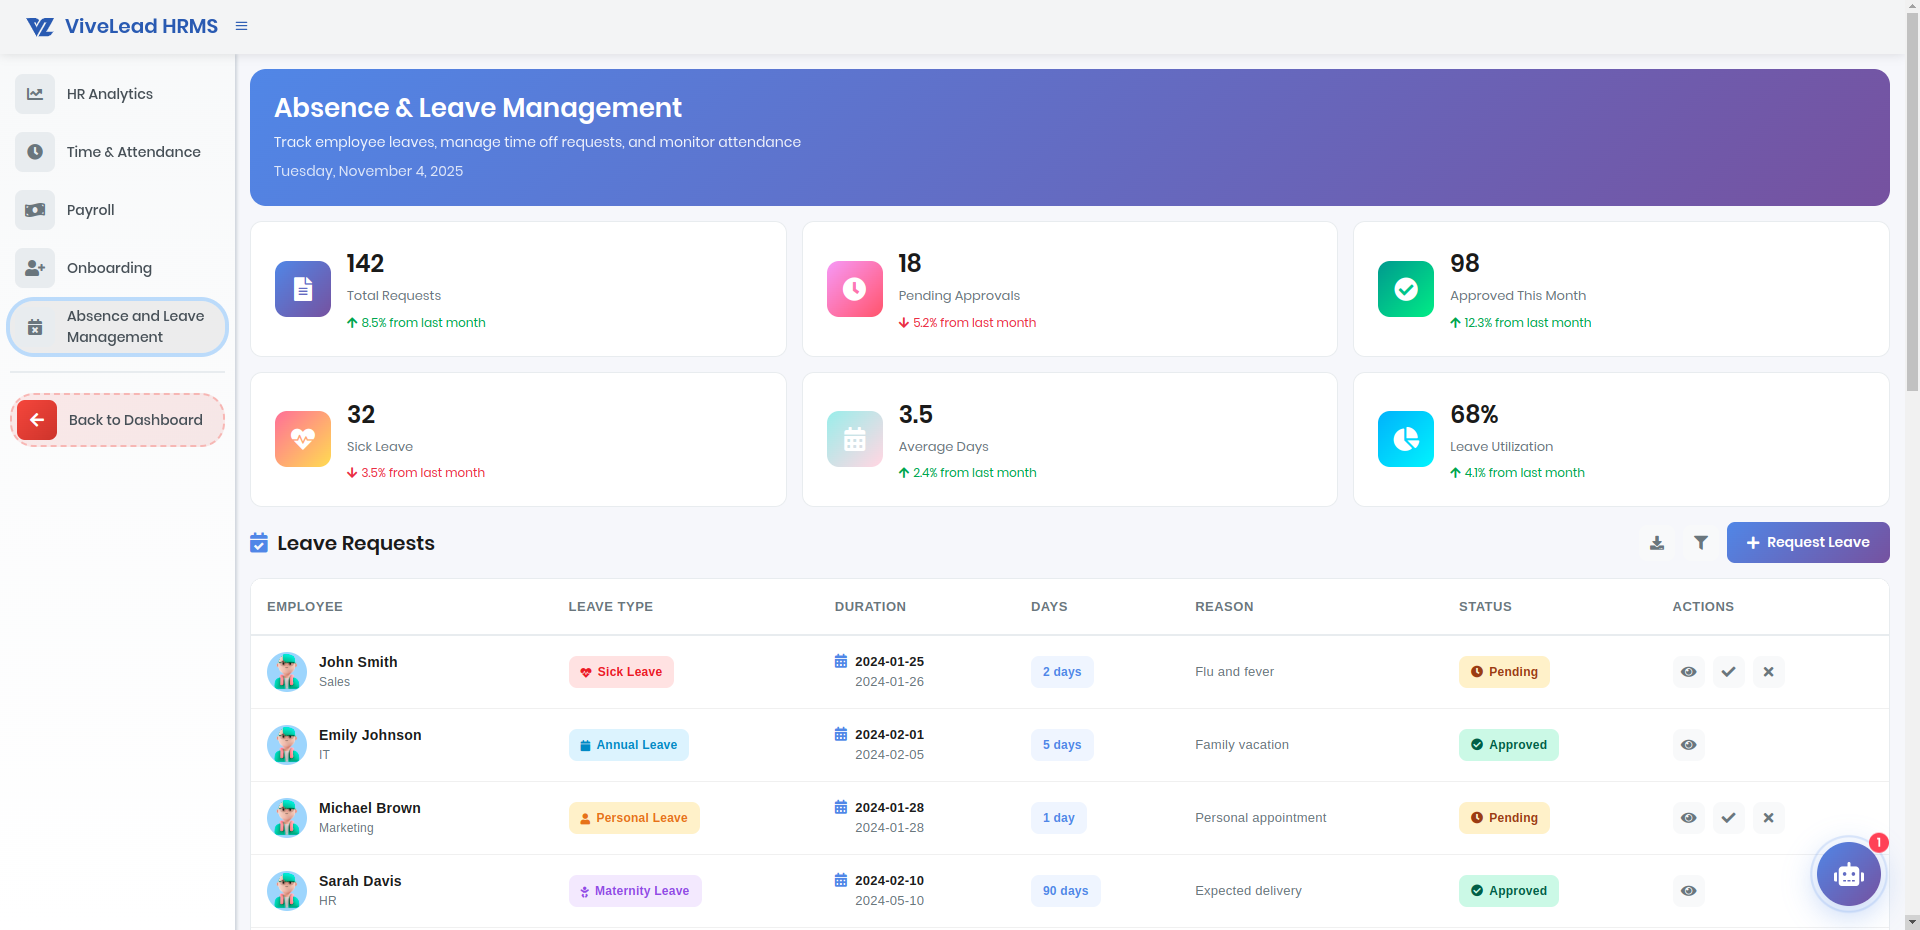This screenshot has width=1920, height=930.
Task: View Sarah Davis's maternity leave request
Action: point(1689,891)
